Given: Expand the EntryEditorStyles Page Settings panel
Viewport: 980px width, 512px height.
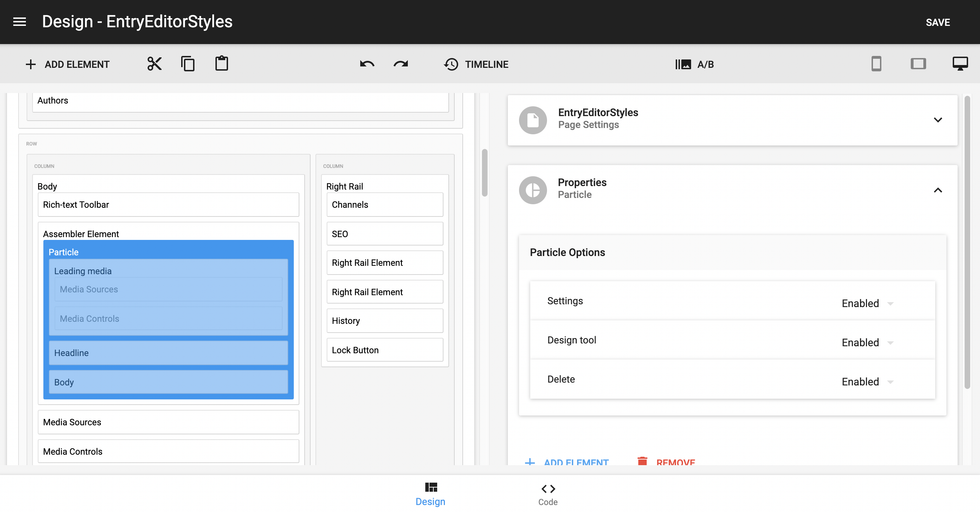Looking at the screenshot, I should coord(937,120).
